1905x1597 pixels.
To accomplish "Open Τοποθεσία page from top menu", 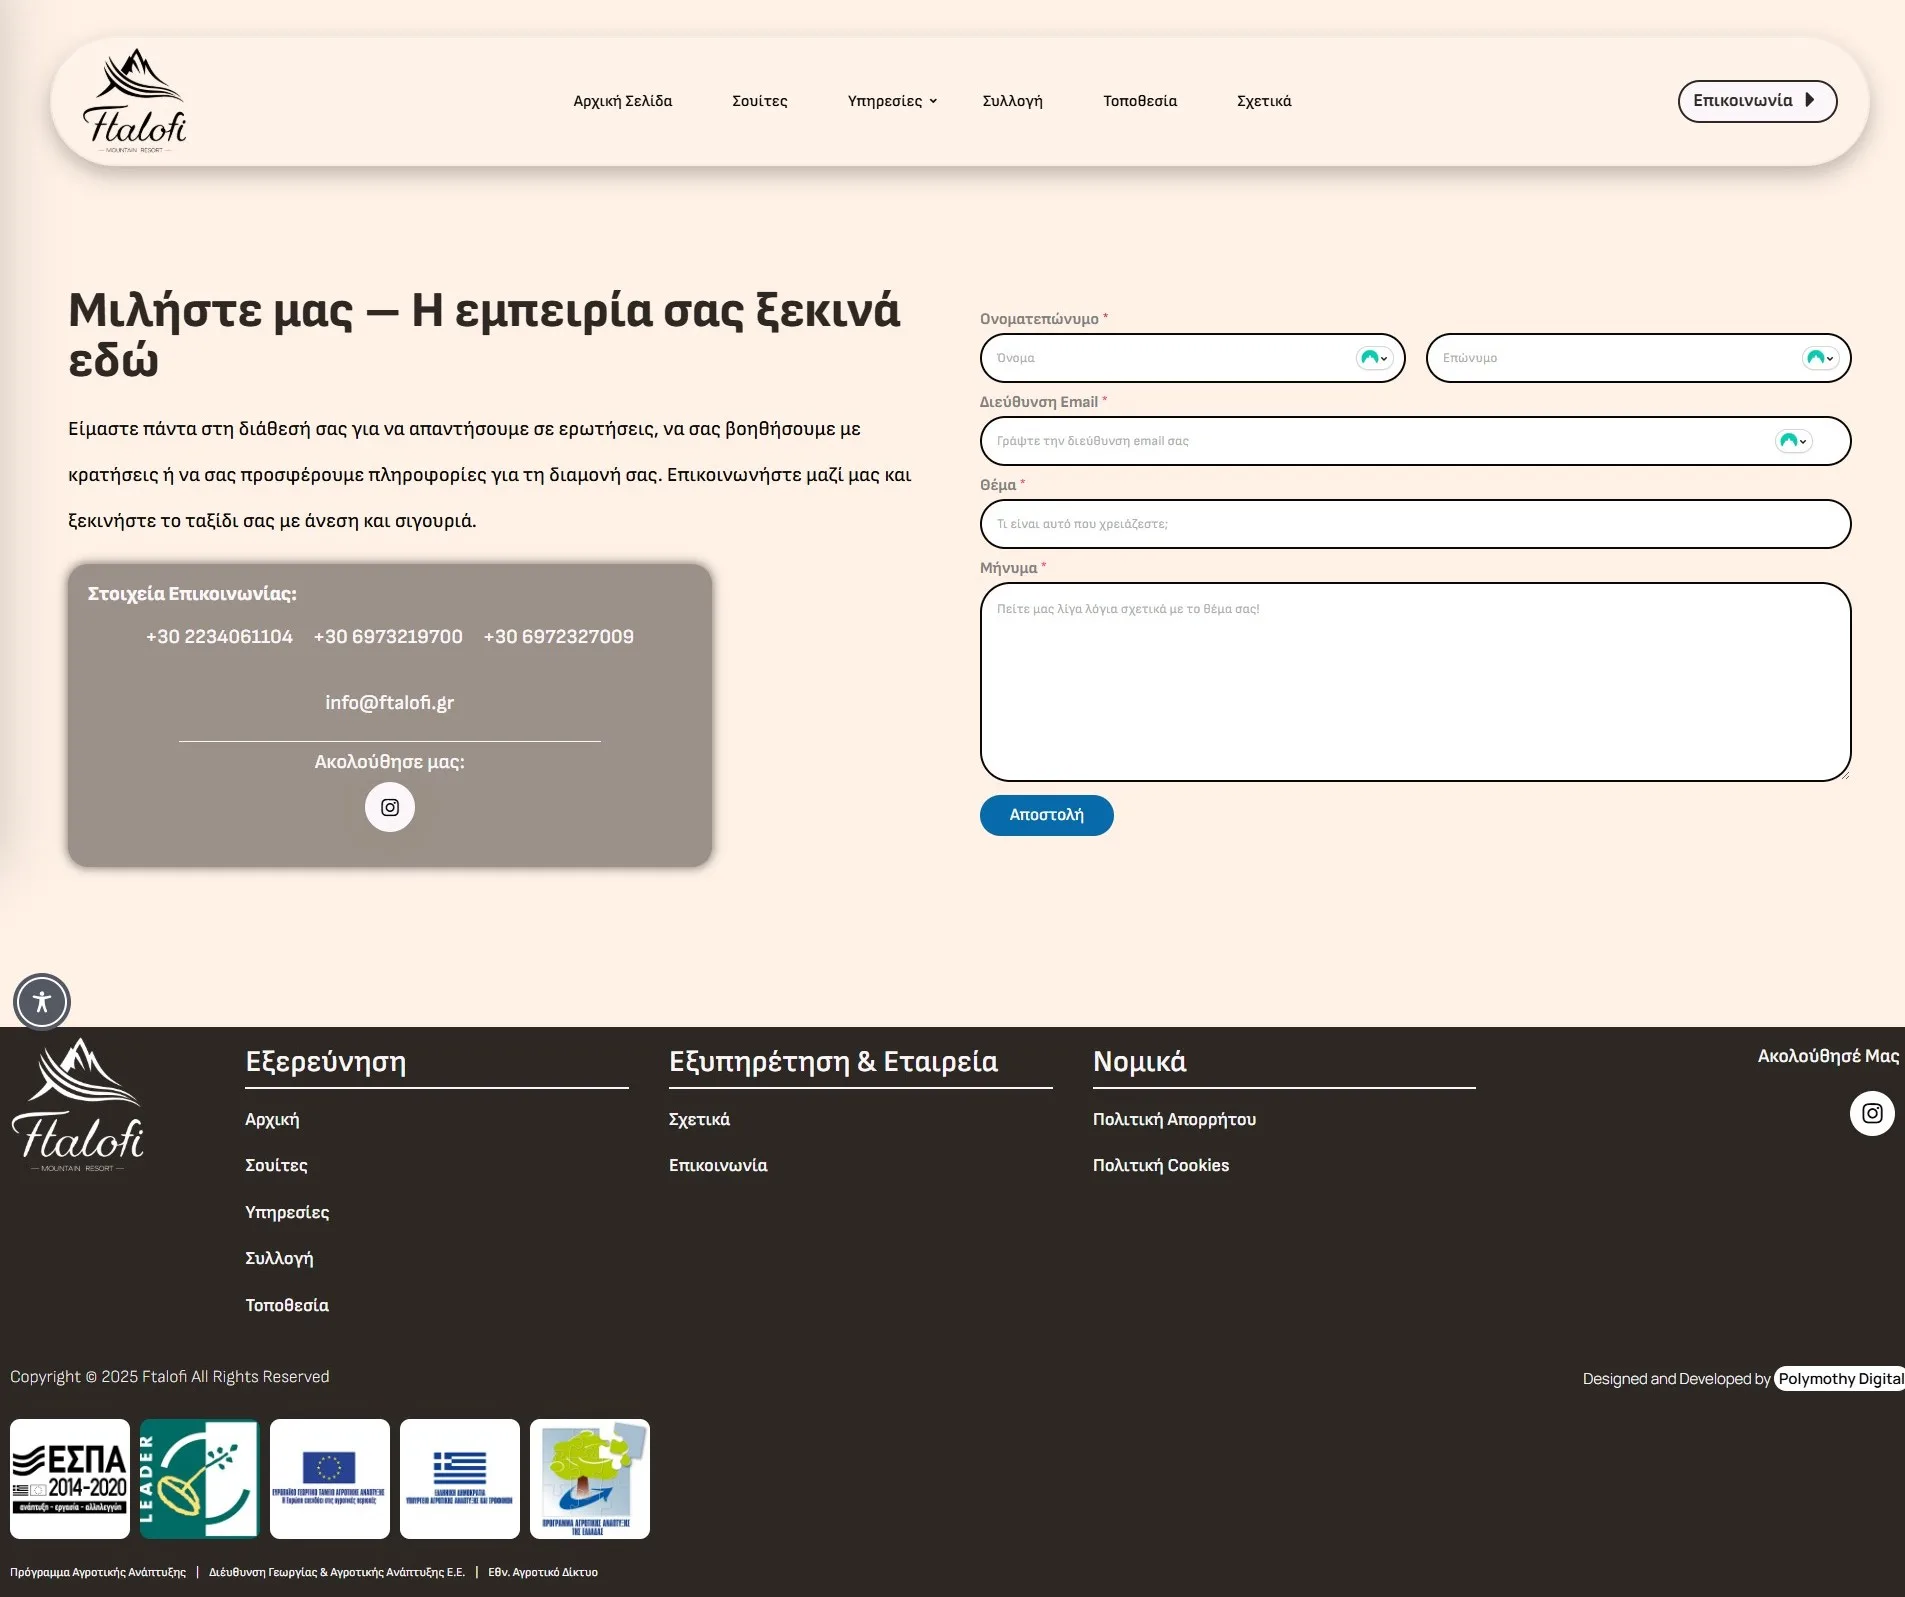I will pos(1139,101).
